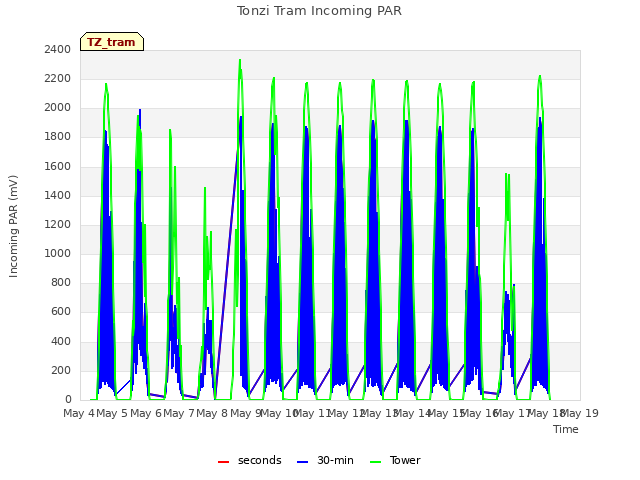Click the y-axis tick value 1000
Viewport: 640px width, 480px height.
58,253
